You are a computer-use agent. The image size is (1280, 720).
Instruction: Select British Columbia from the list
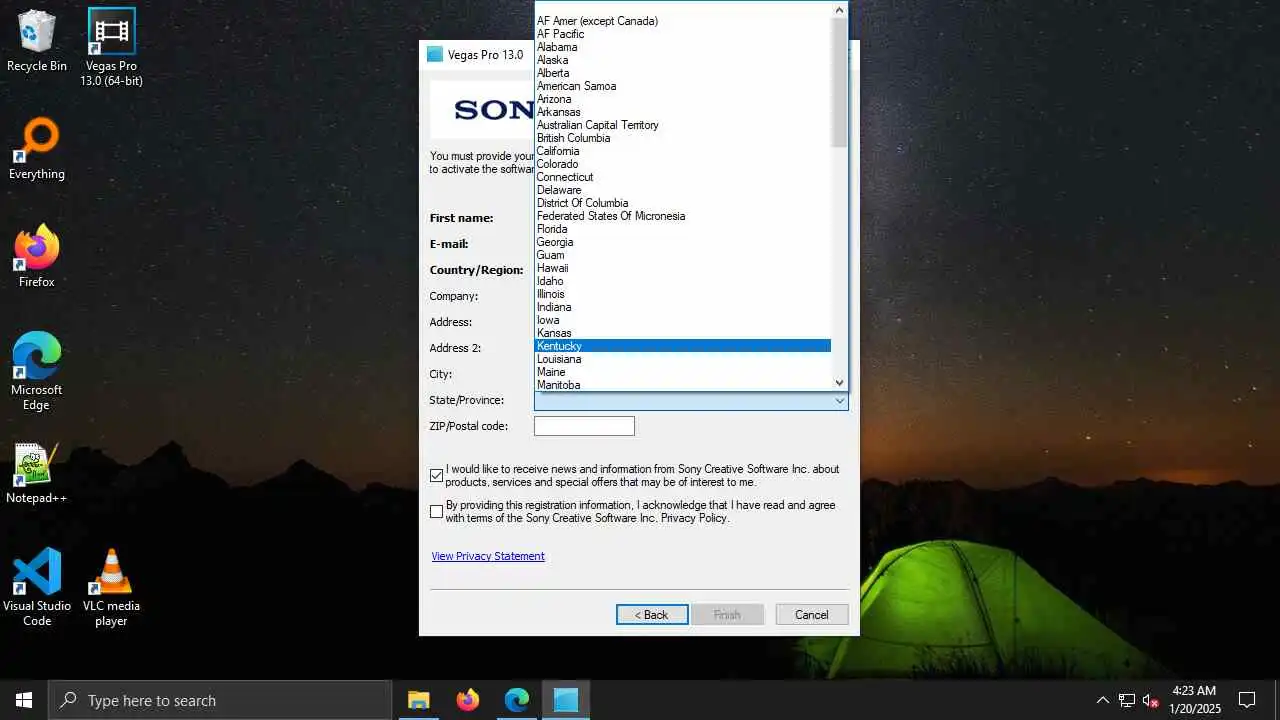click(x=683, y=138)
